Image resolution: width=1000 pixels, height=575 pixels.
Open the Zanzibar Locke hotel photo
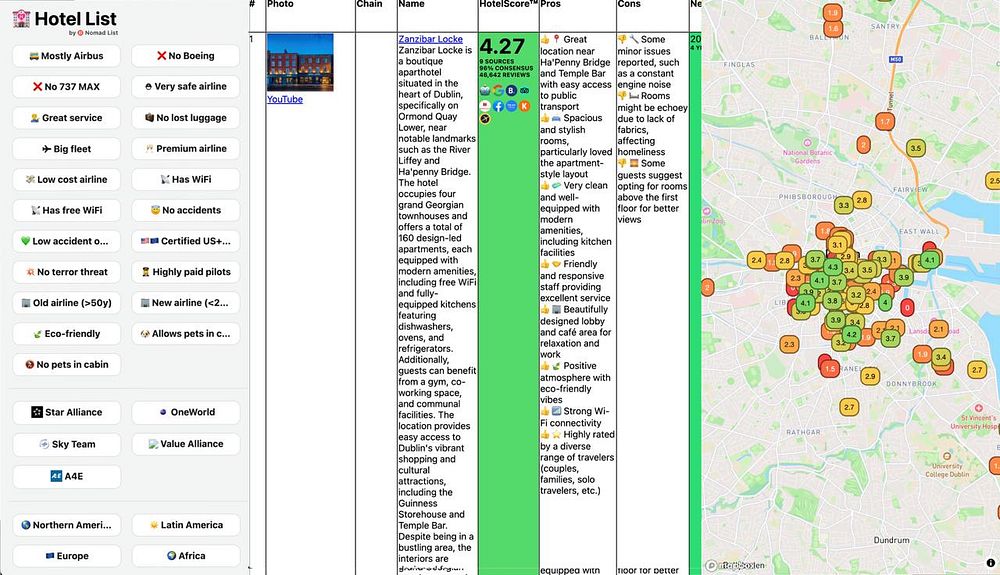(300, 62)
